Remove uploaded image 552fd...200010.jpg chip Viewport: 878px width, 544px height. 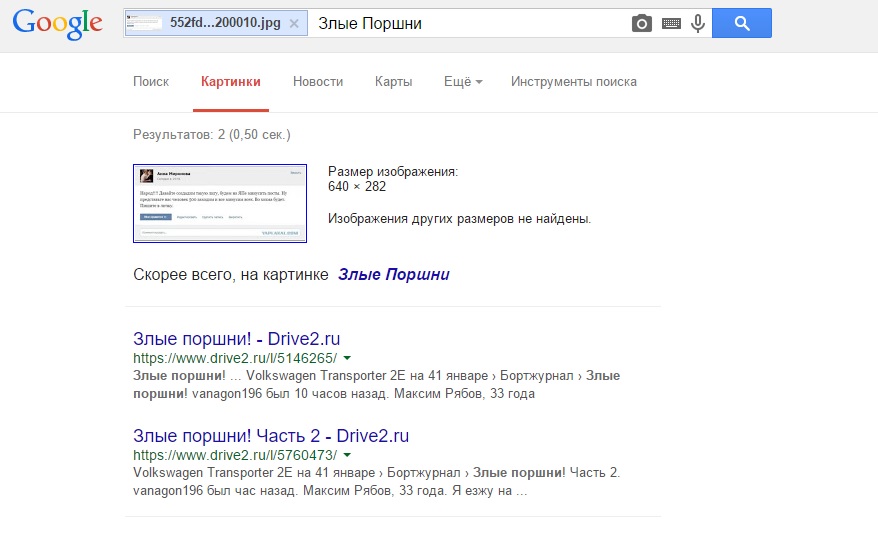(294, 24)
